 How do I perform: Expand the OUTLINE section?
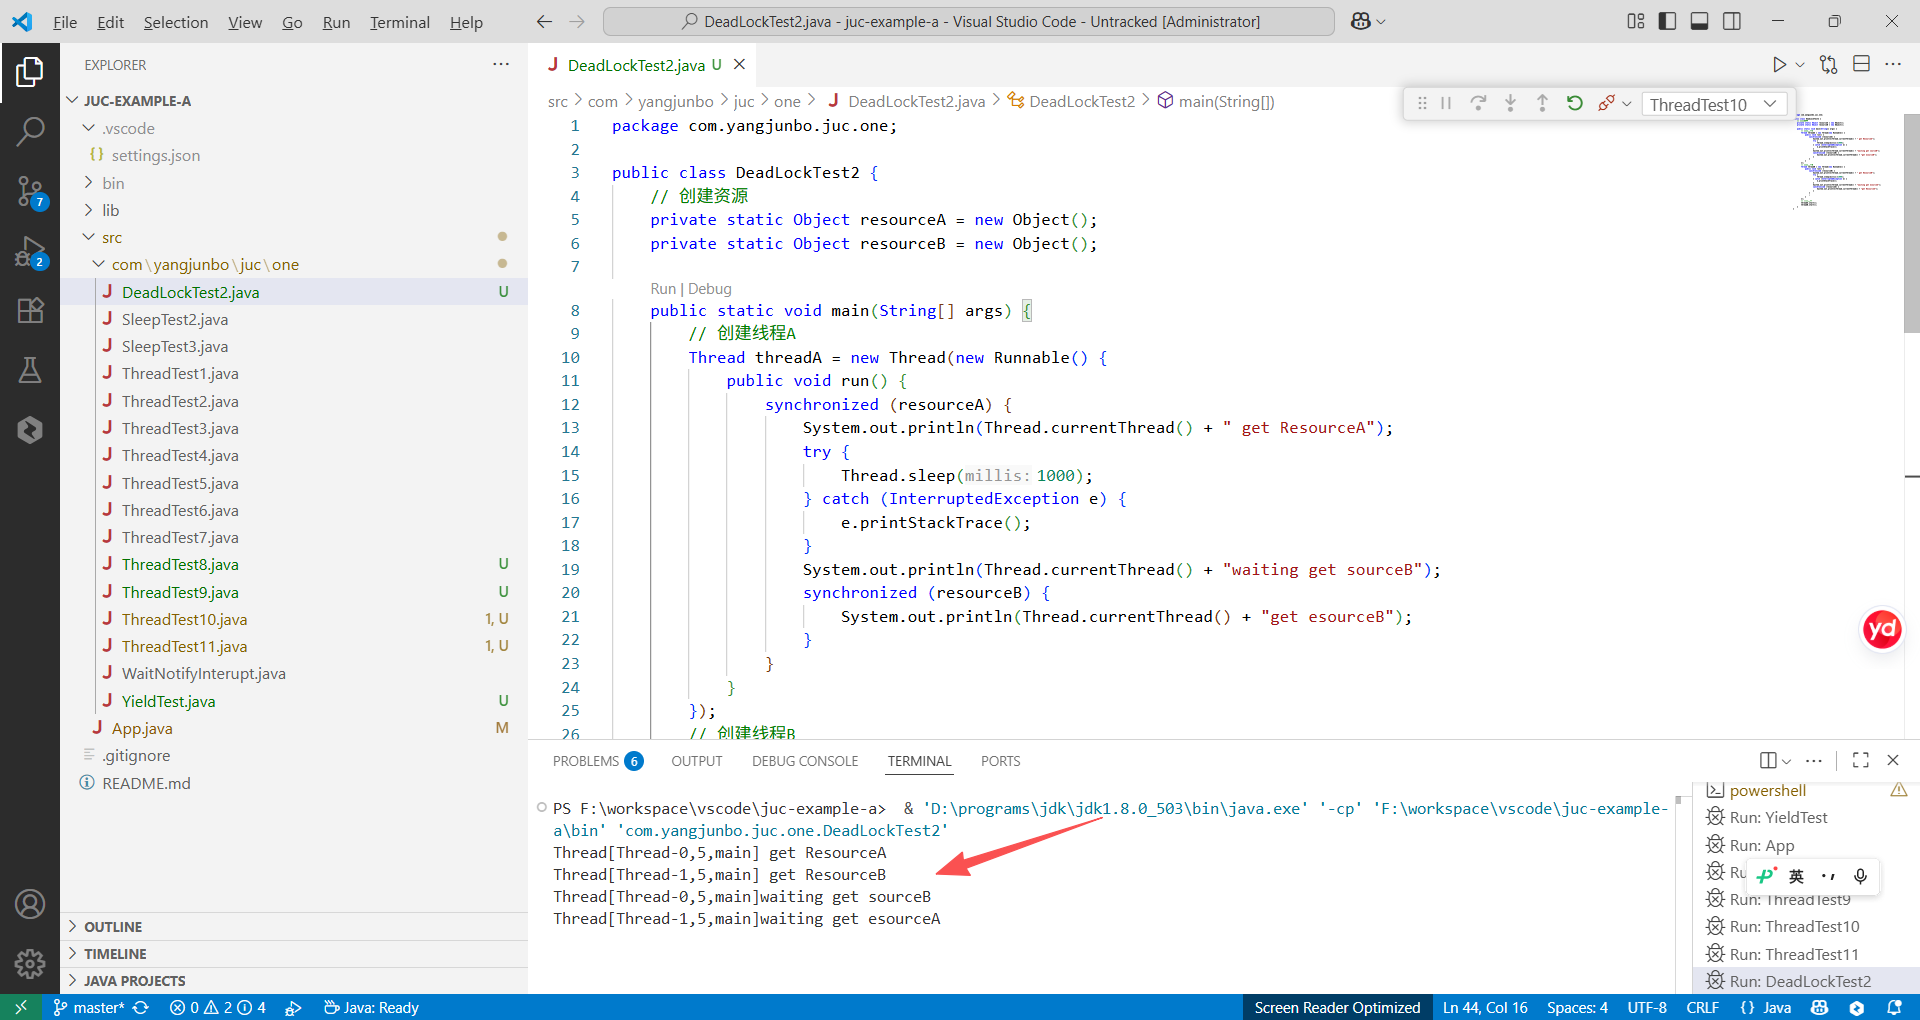pos(113,927)
